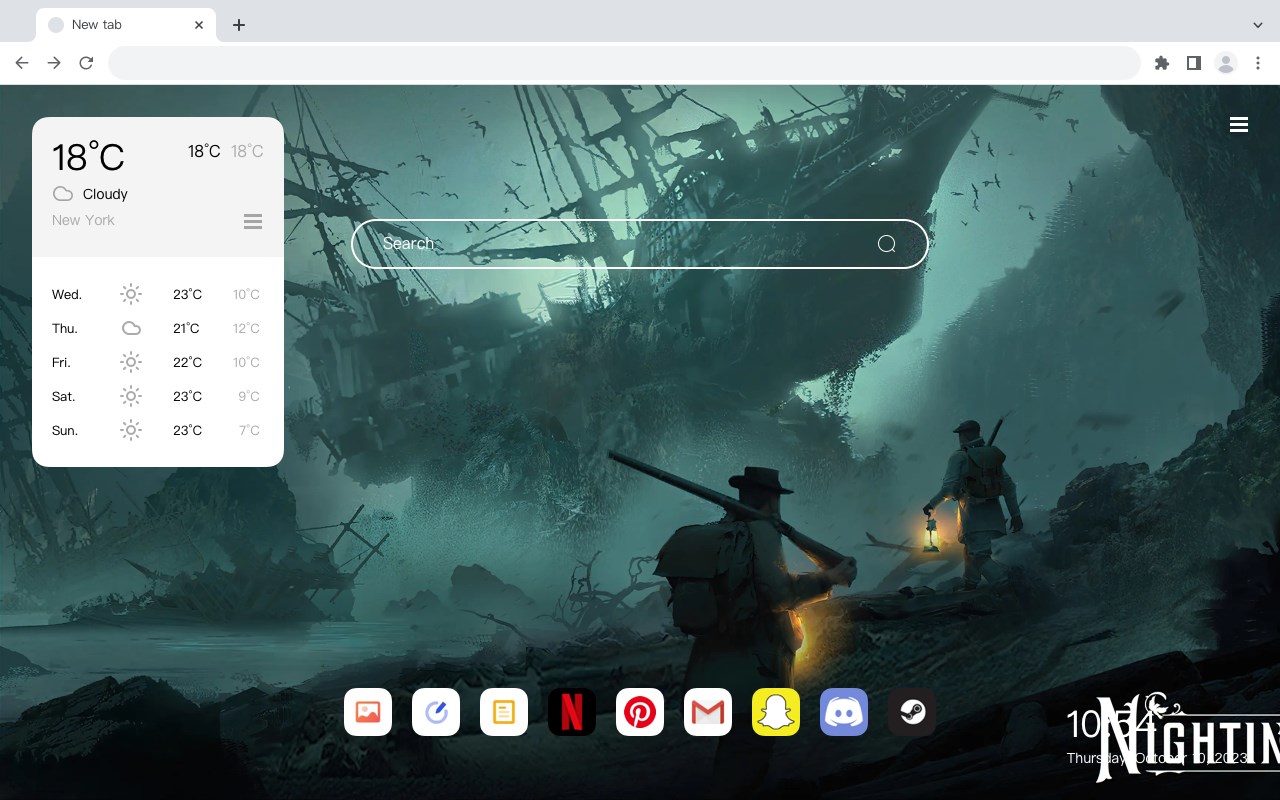The width and height of the screenshot is (1280, 800).
Task: Open the Gmail shortcut
Action: [708, 712]
